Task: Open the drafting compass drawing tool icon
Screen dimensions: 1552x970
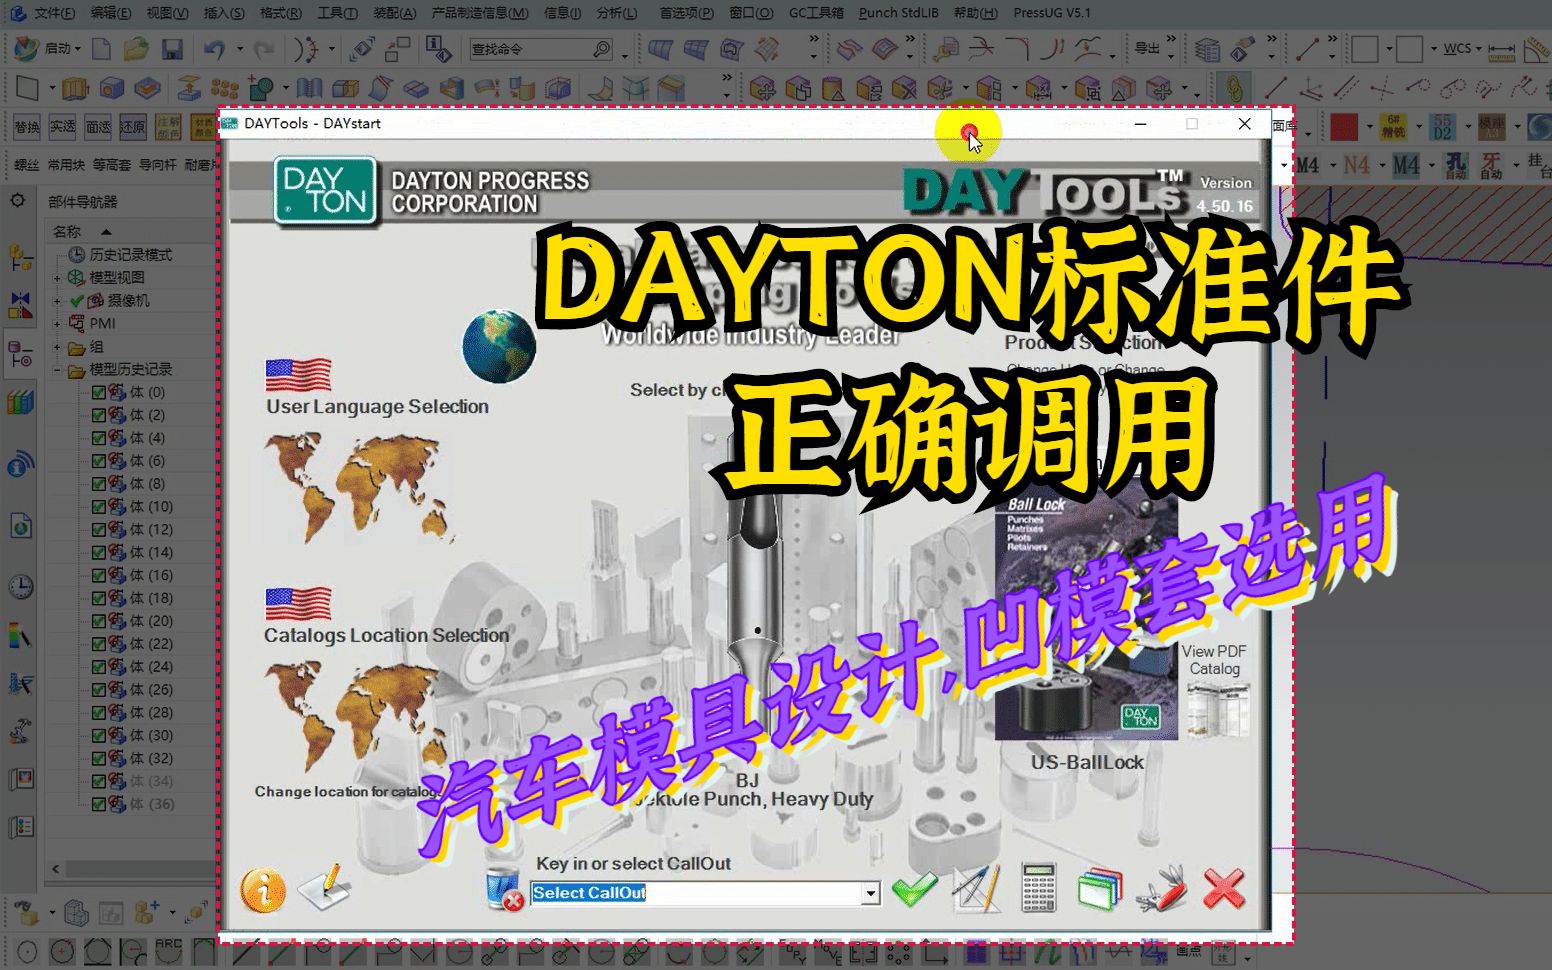Action: [x=976, y=887]
